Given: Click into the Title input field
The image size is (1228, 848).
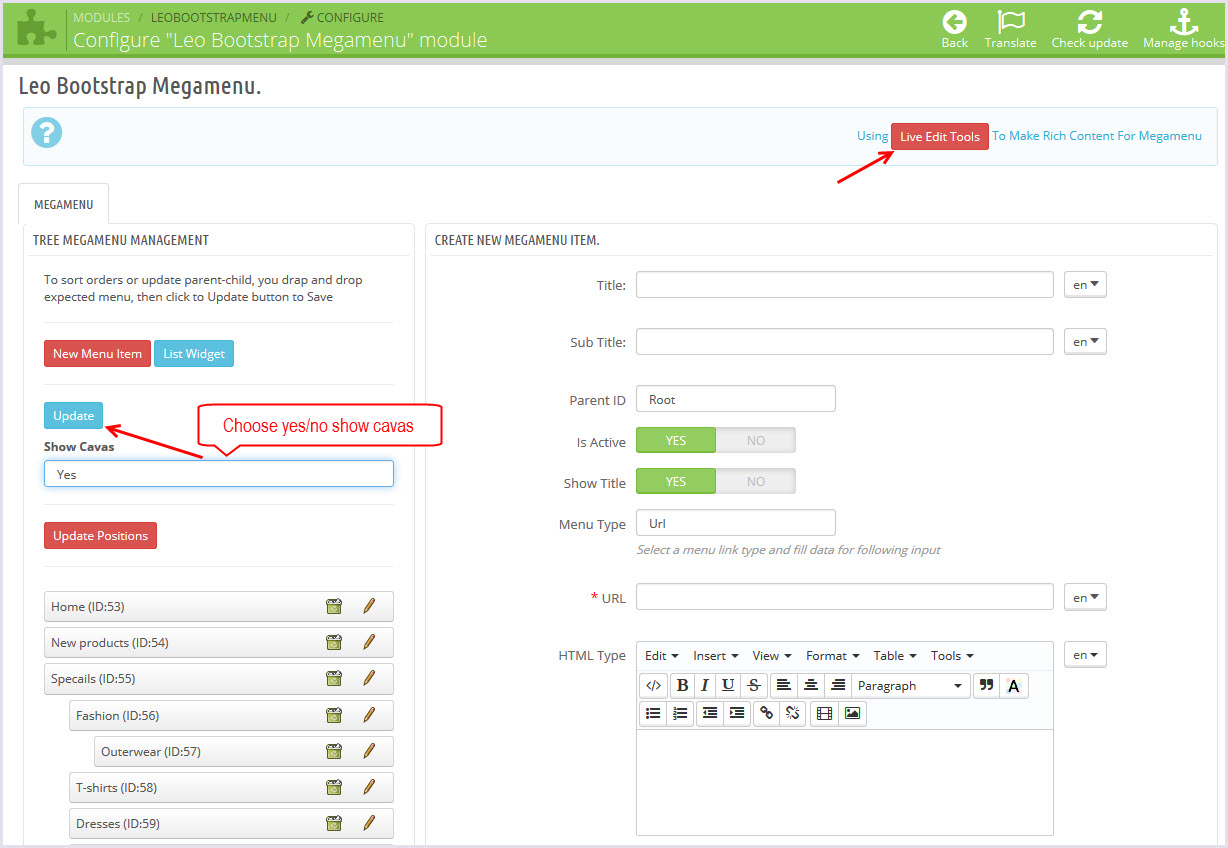Looking at the screenshot, I should click(x=845, y=285).
